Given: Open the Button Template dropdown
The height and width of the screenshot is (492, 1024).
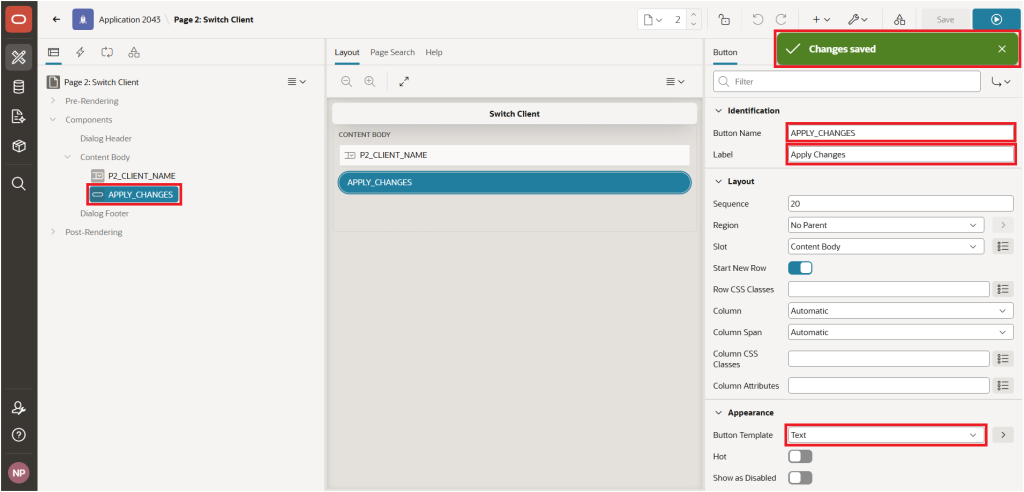Looking at the screenshot, I should pyautogui.click(x=886, y=435).
